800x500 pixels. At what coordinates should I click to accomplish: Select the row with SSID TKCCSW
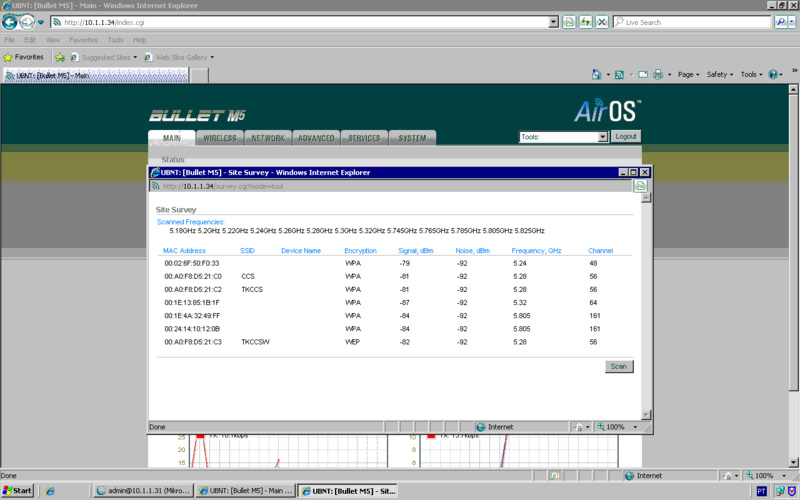(394, 342)
